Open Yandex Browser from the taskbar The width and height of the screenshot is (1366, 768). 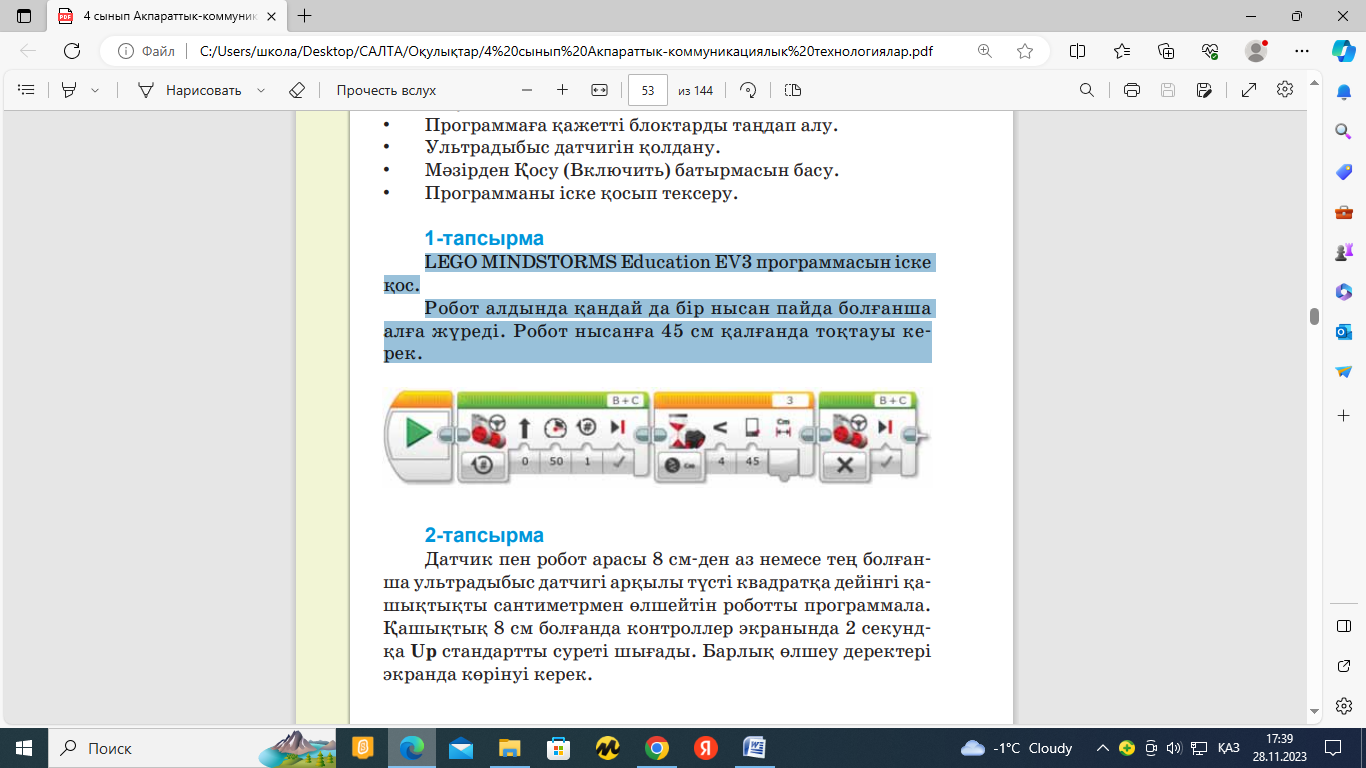coord(706,748)
